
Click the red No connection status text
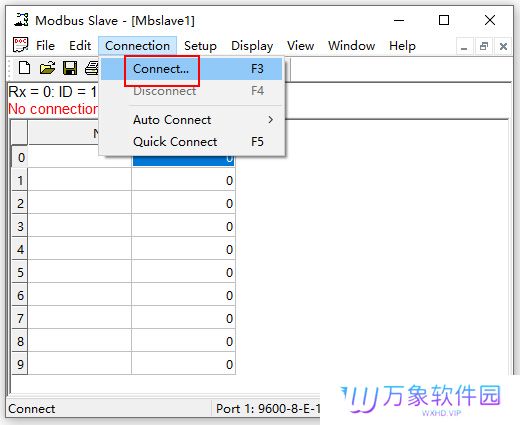(53, 109)
